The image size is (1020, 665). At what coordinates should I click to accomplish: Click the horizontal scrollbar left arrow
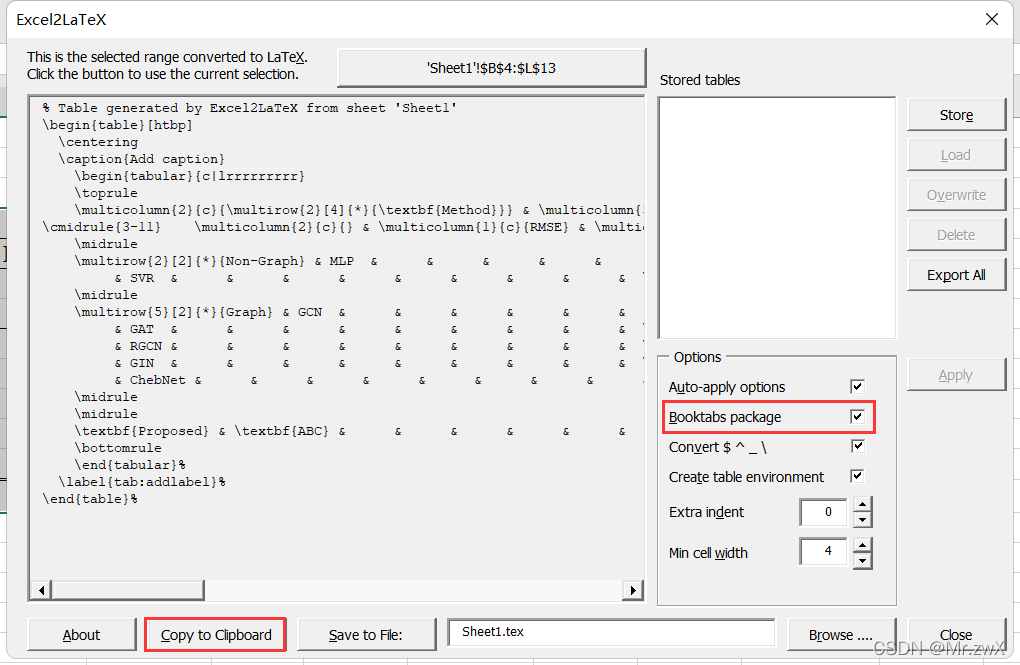coord(41,590)
